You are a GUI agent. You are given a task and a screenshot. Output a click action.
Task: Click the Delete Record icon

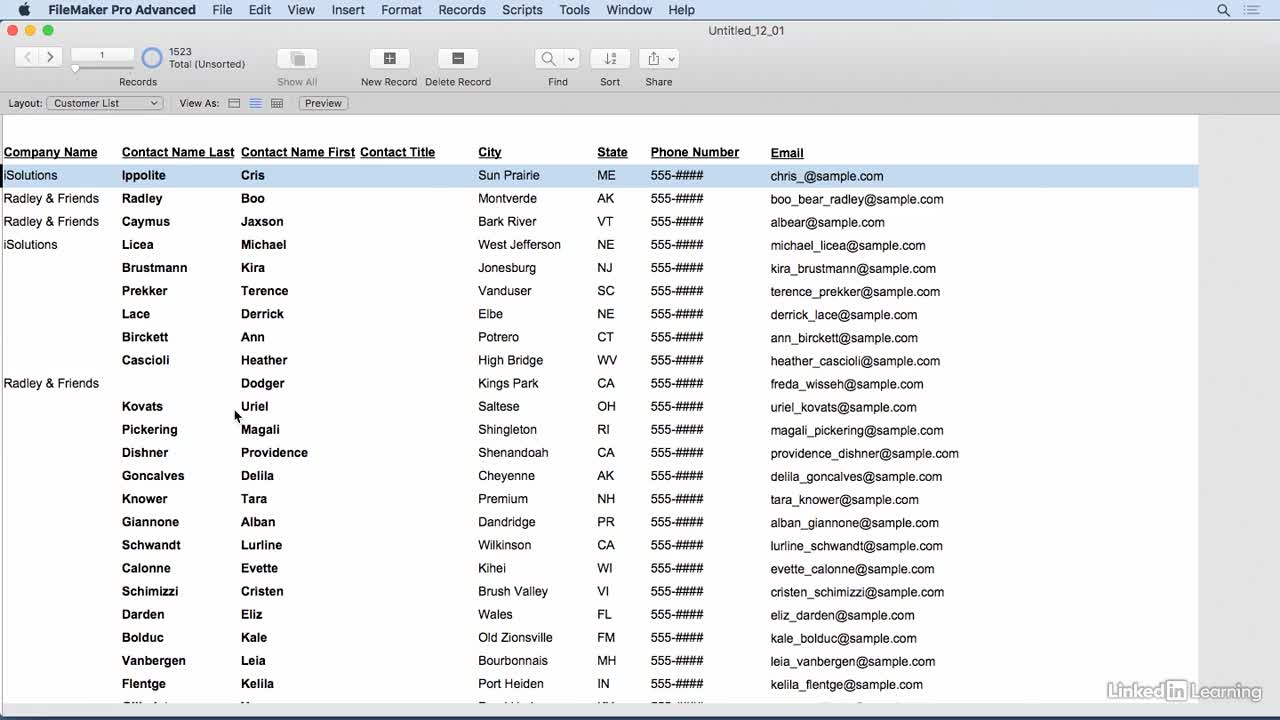pyautogui.click(x=458, y=58)
